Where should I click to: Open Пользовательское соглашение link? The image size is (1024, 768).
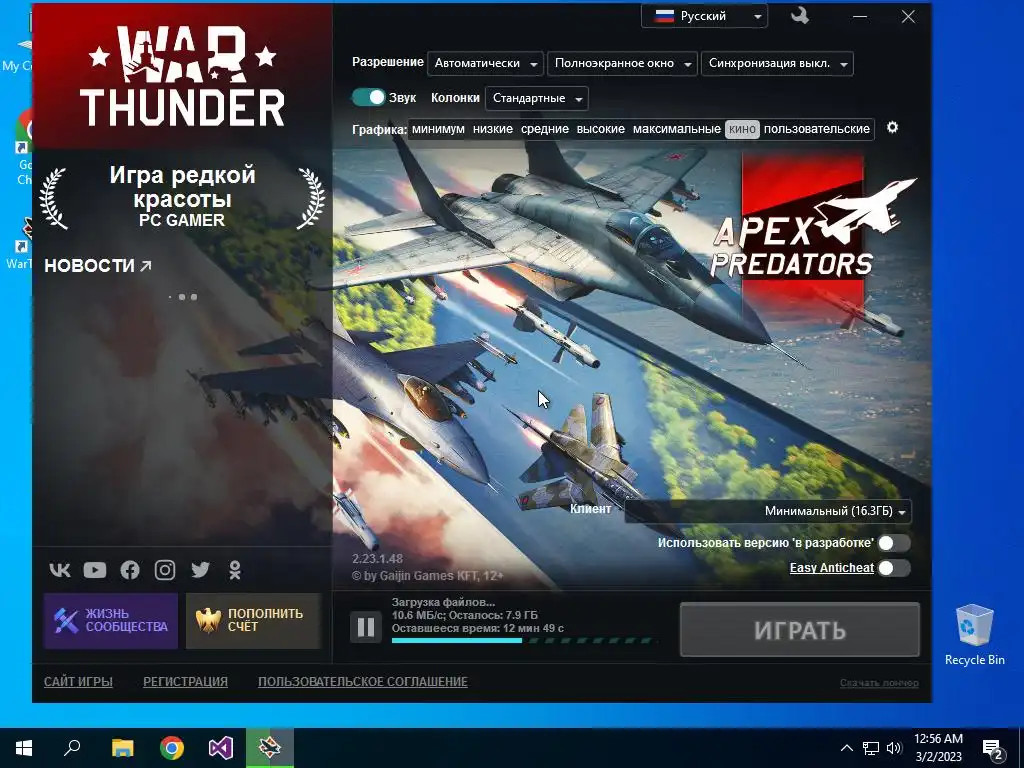coord(362,682)
